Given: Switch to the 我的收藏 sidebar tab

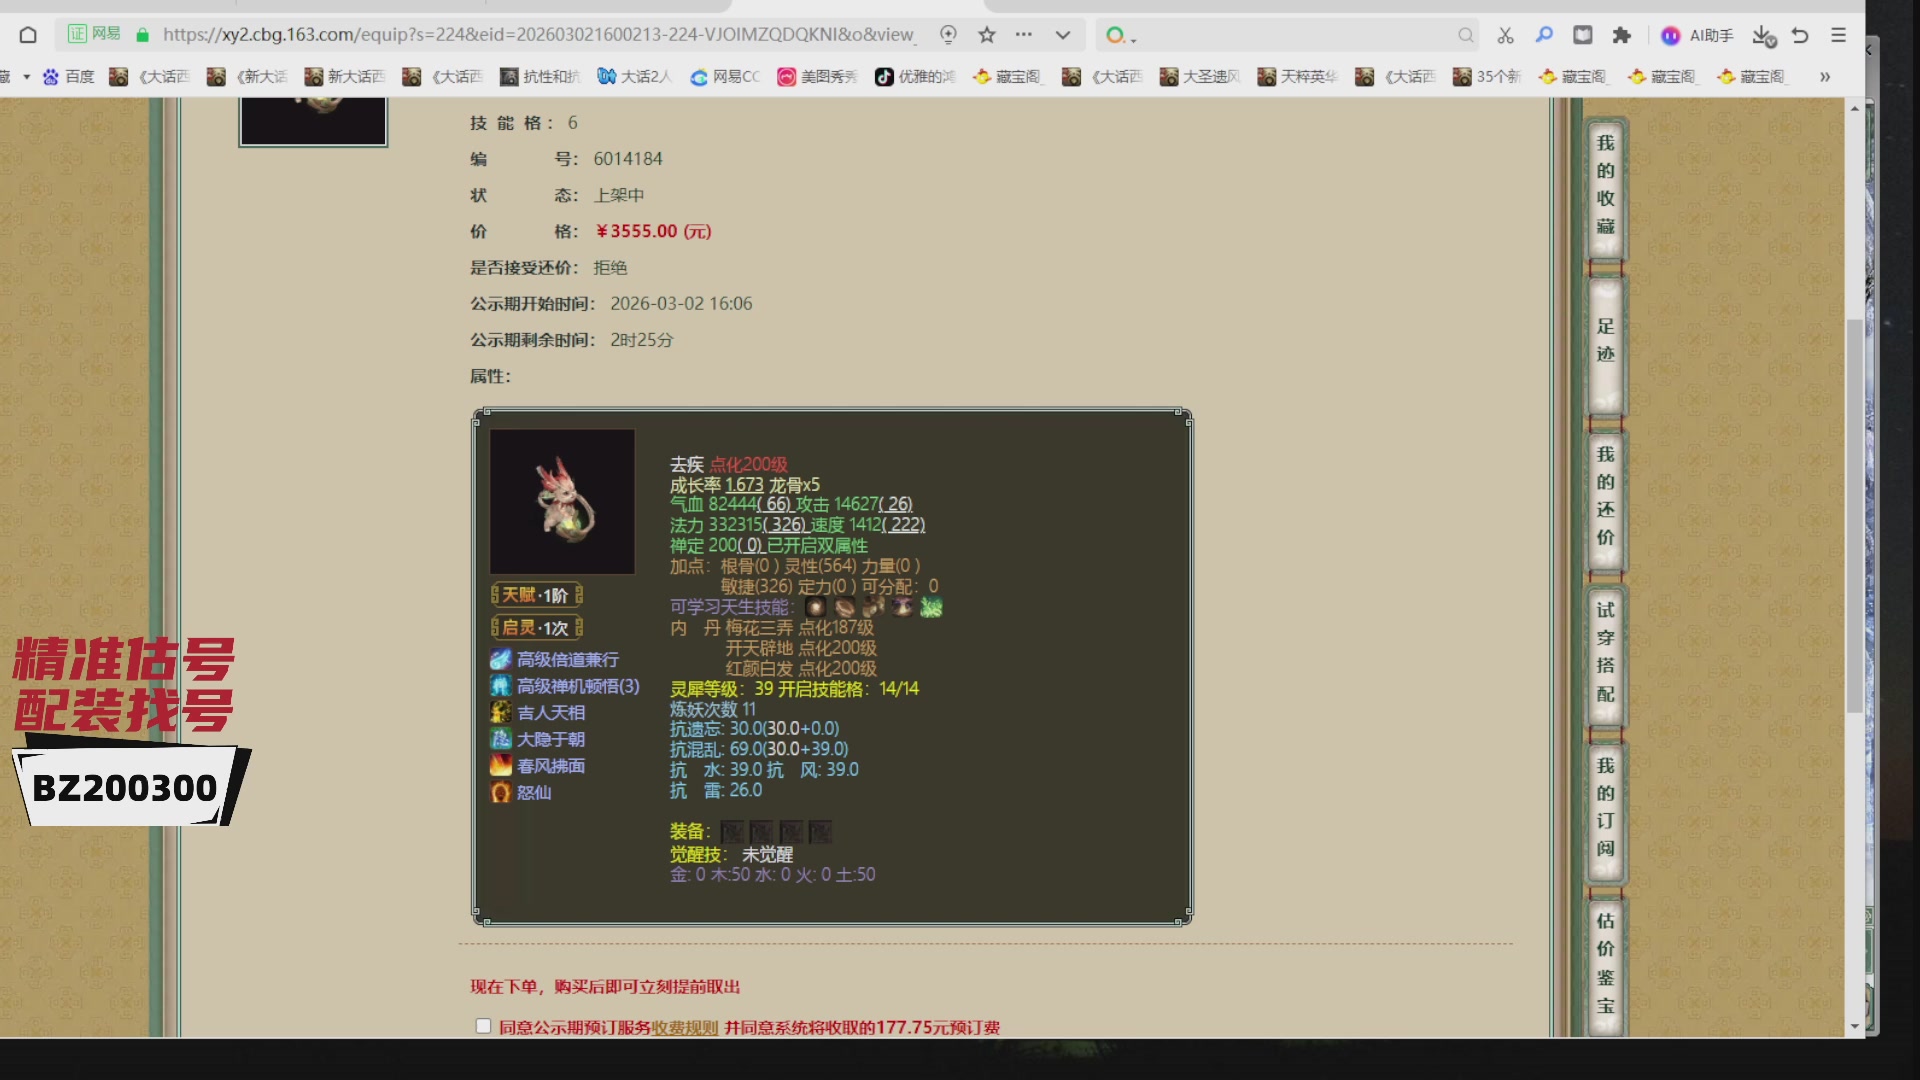Looking at the screenshot, I should [x=1604, y=190].
